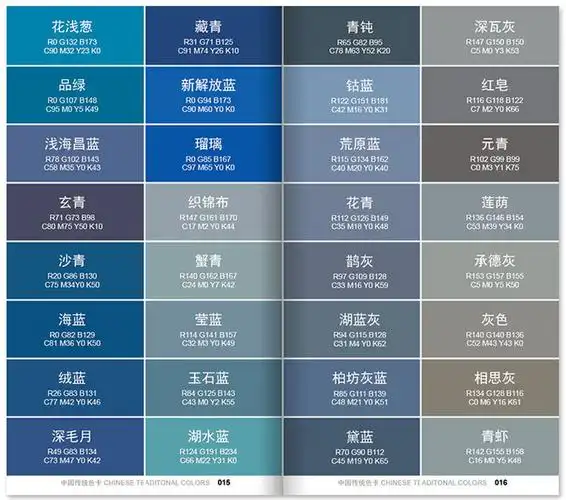Screen dimensions: 566x500
Task: Click the page number 015
Action: (224, 482)
